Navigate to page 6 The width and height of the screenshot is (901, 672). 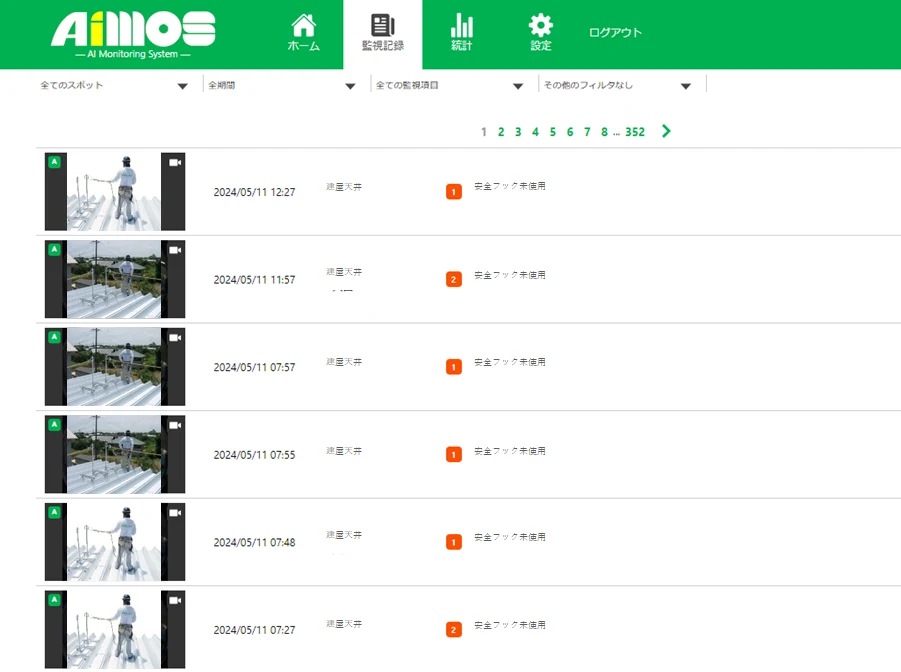coord(570,132)
